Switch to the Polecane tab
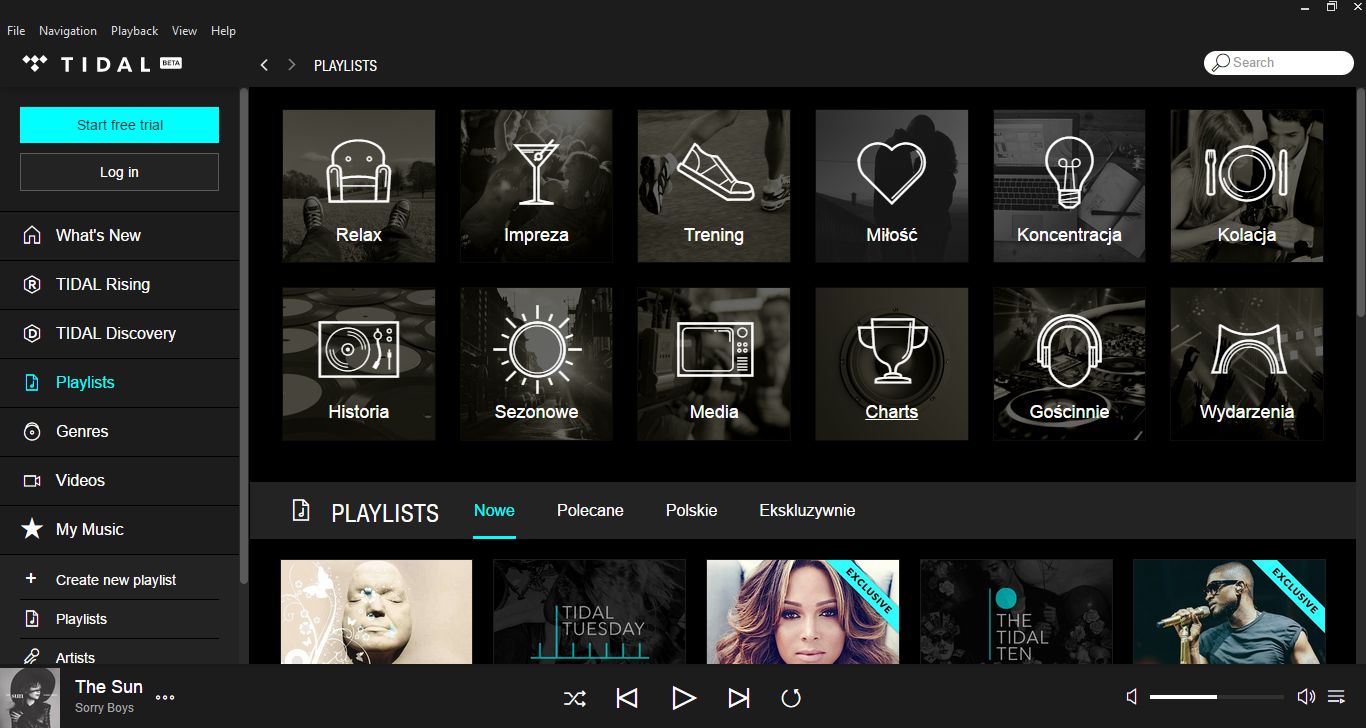This screenshot has width=1366, height=728. [x=590, y=510]
